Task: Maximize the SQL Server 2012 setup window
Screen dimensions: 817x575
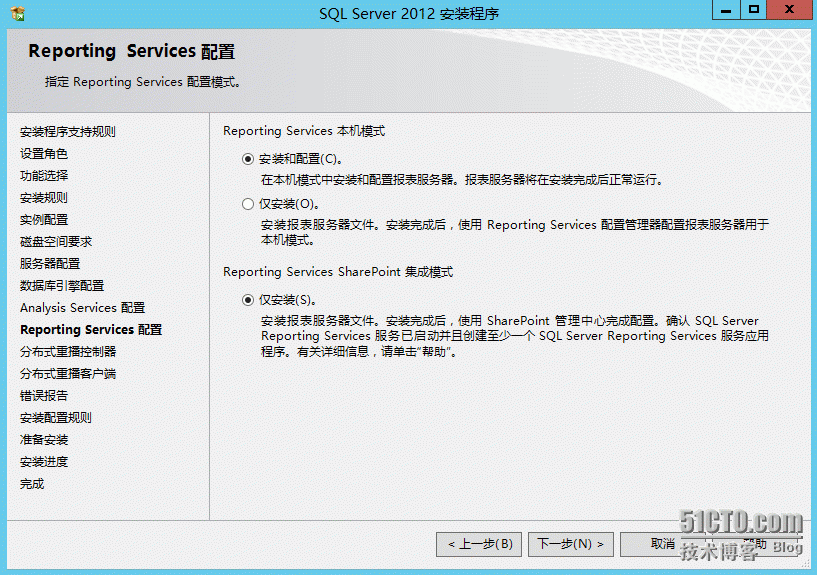Action: [753, 10]
